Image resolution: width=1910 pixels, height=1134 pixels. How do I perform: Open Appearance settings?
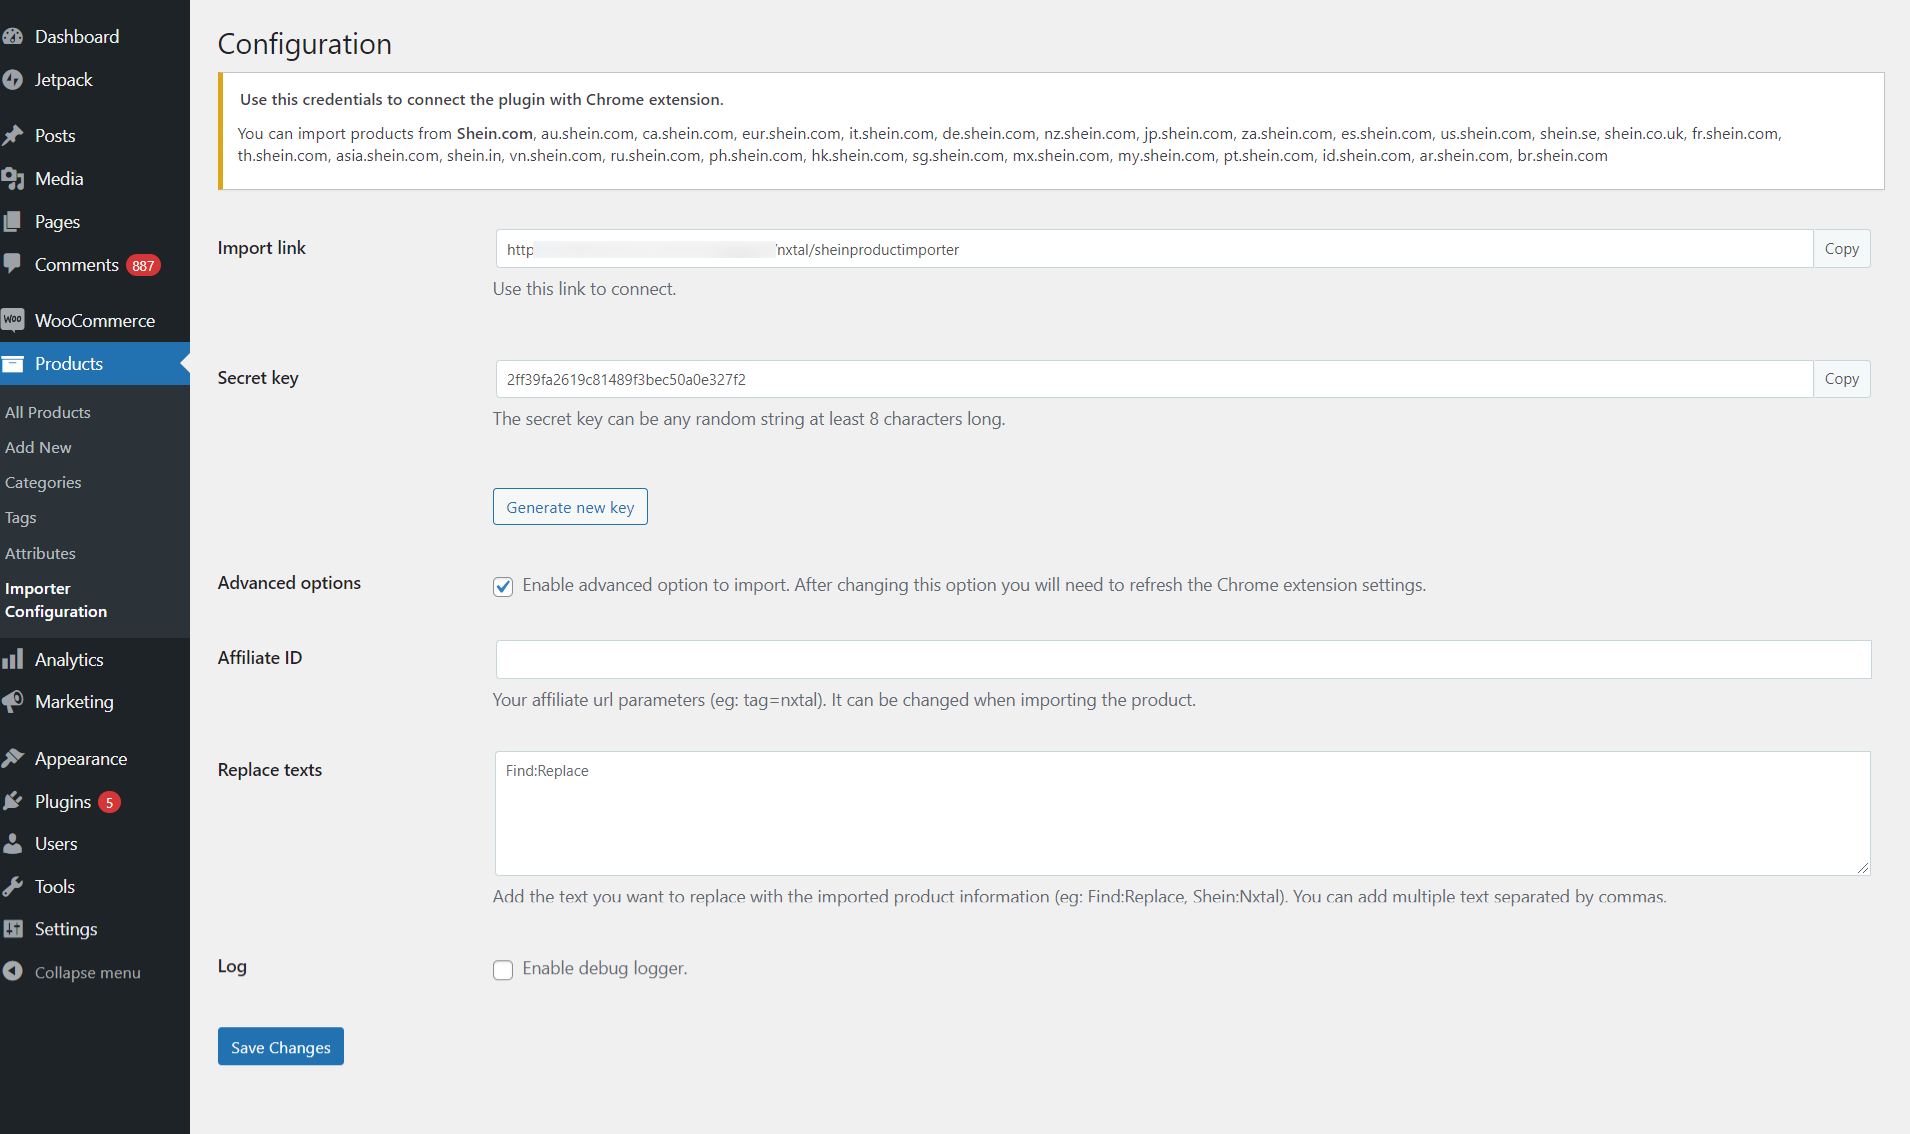pyautogui.click(x=81, y=758)
